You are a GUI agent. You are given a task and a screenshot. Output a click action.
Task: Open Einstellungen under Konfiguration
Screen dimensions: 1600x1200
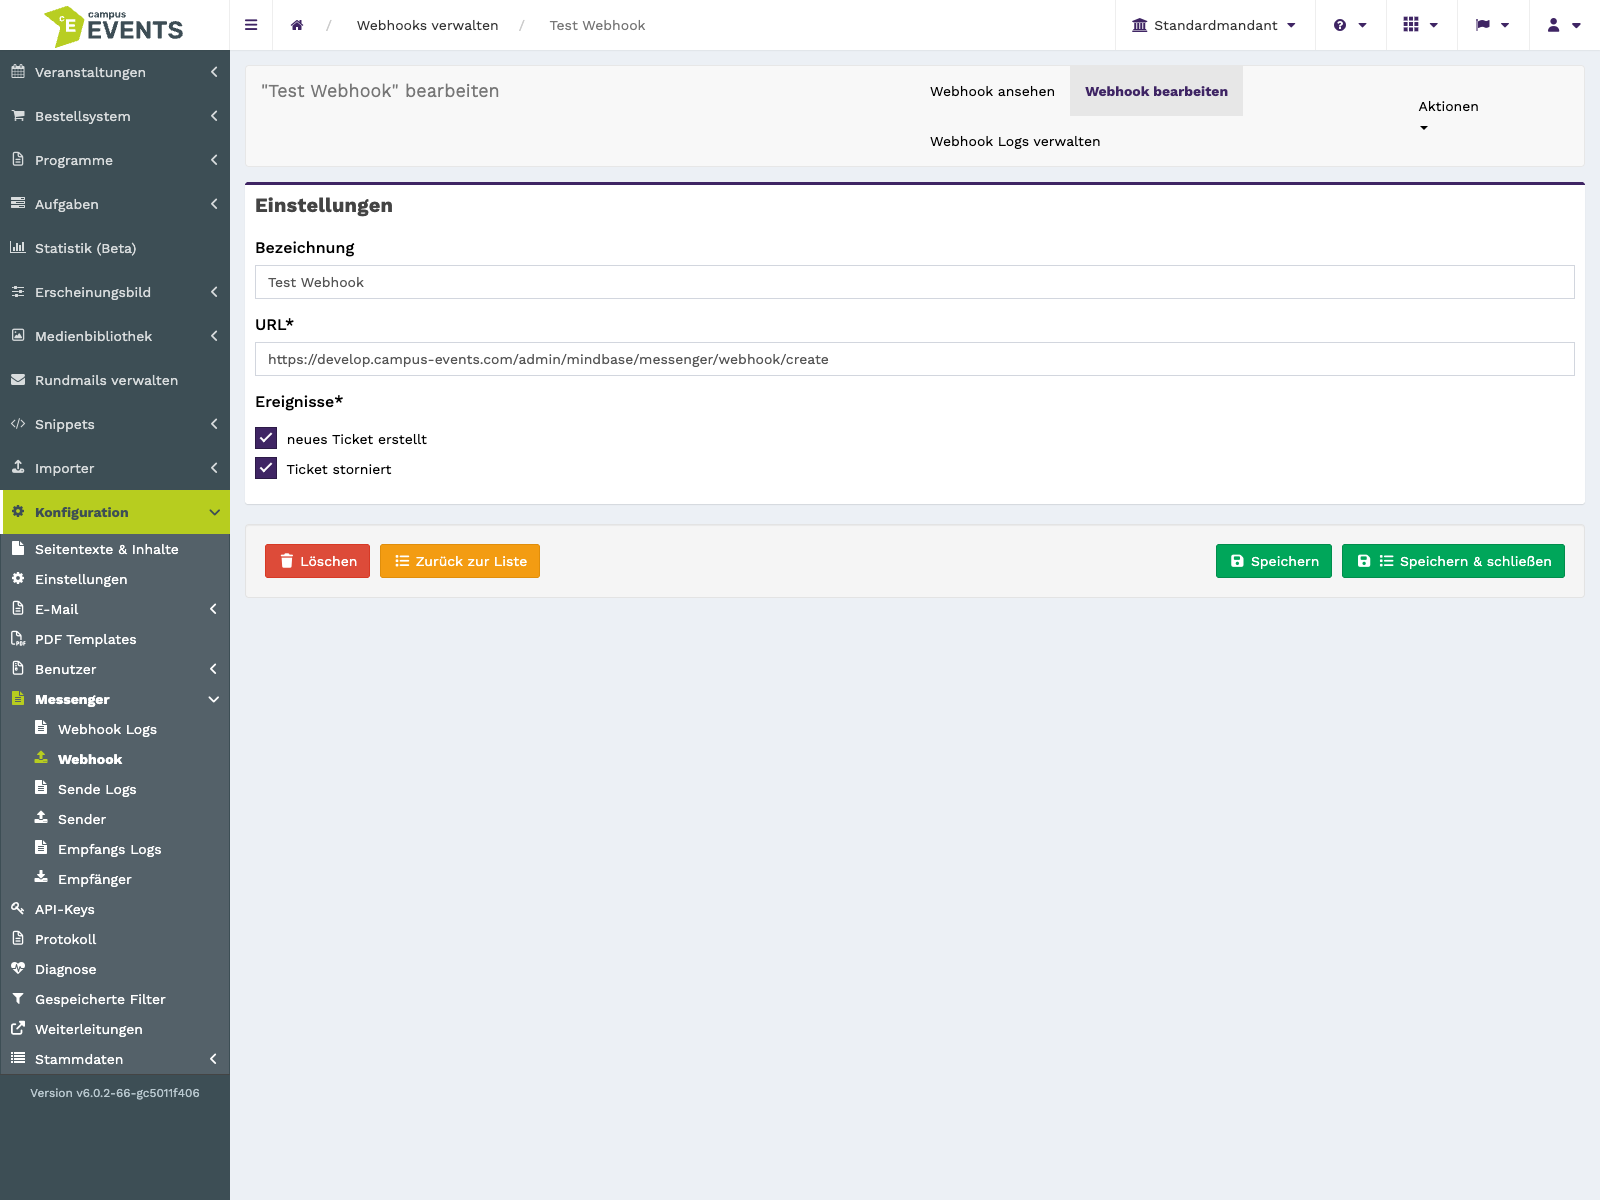tap(81, 579)
